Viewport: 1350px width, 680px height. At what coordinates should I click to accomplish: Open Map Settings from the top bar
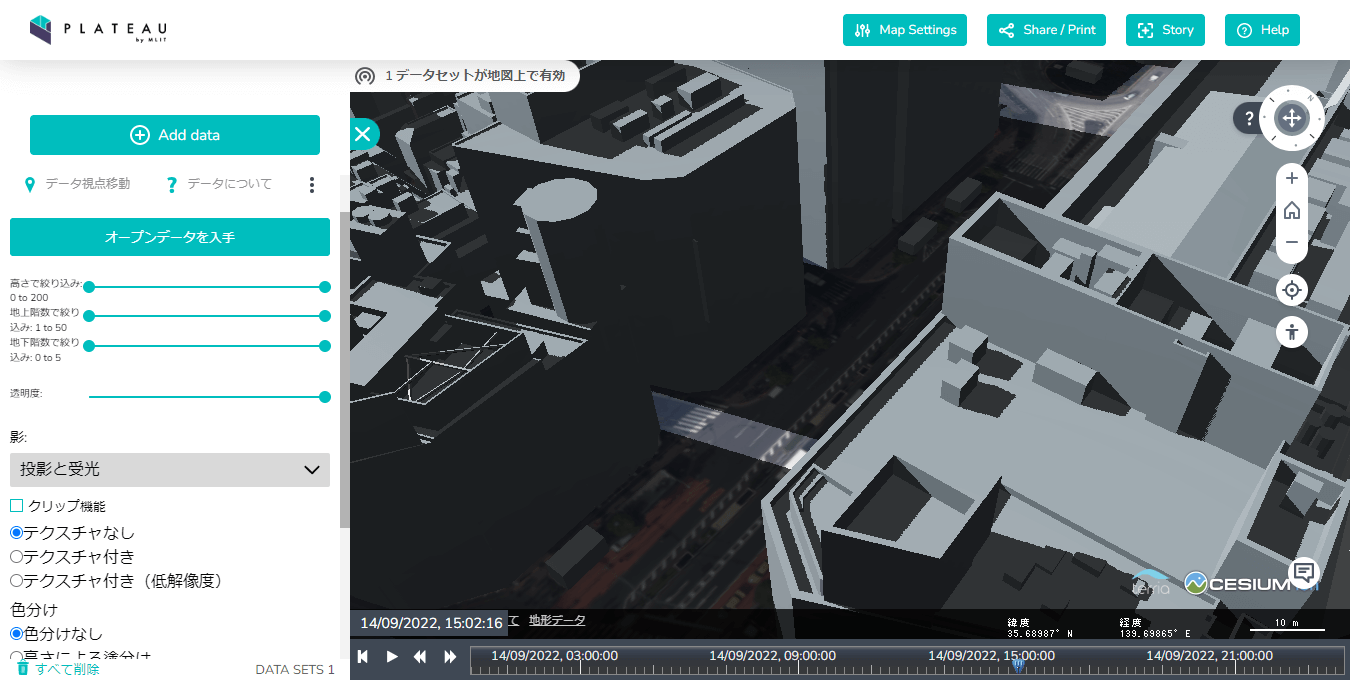pos(904,29)
